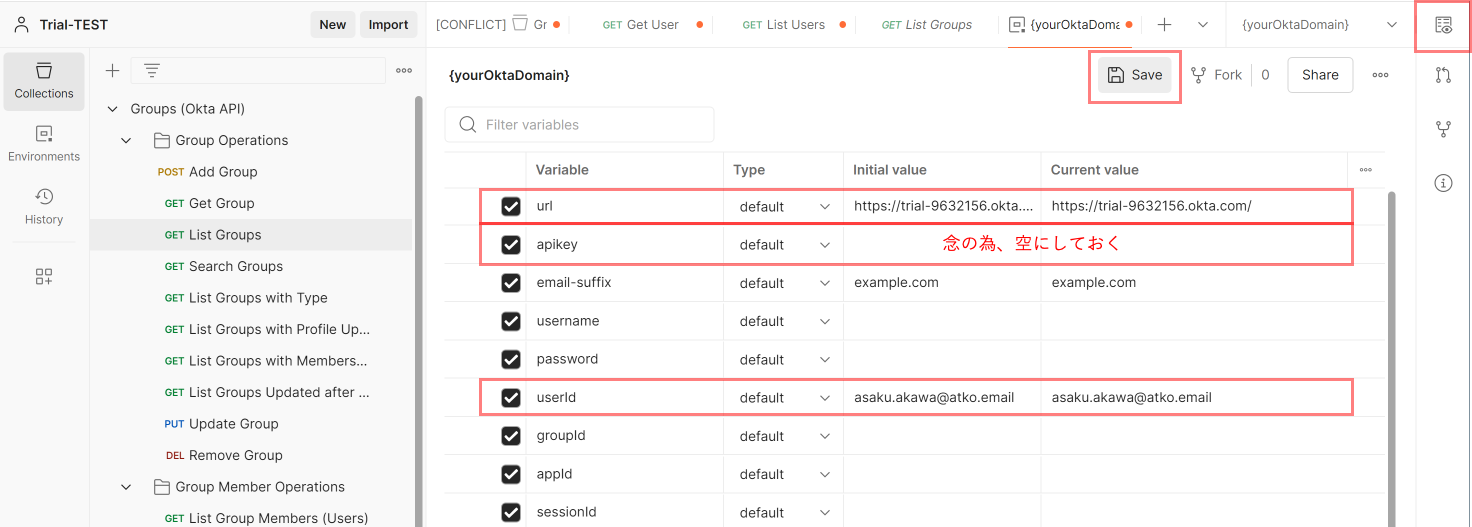This screenshot has height=527, width=1472.
Task: Open the pull request icon in right sidebar
Action: coord(1443,75)
